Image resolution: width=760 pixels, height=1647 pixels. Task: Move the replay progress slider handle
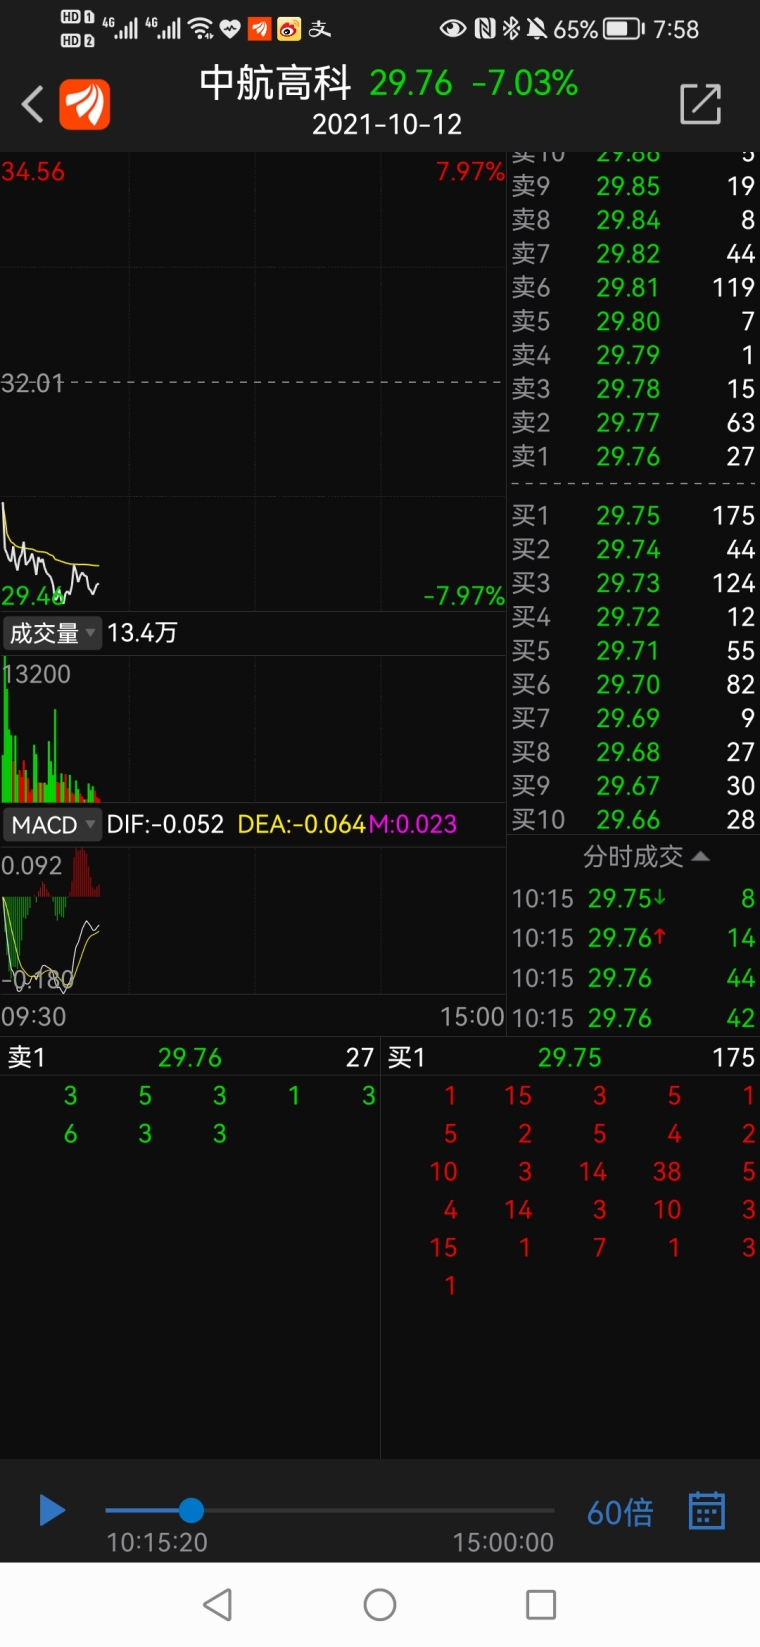point(191,1510)
